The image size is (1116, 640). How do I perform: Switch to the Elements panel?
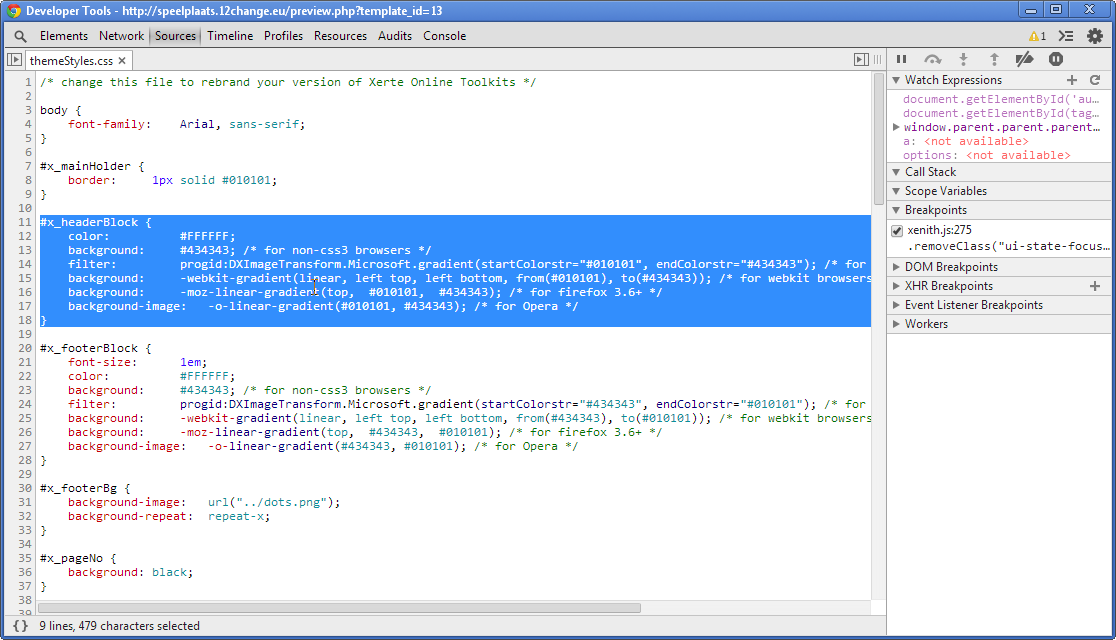[x=63, y=36]
